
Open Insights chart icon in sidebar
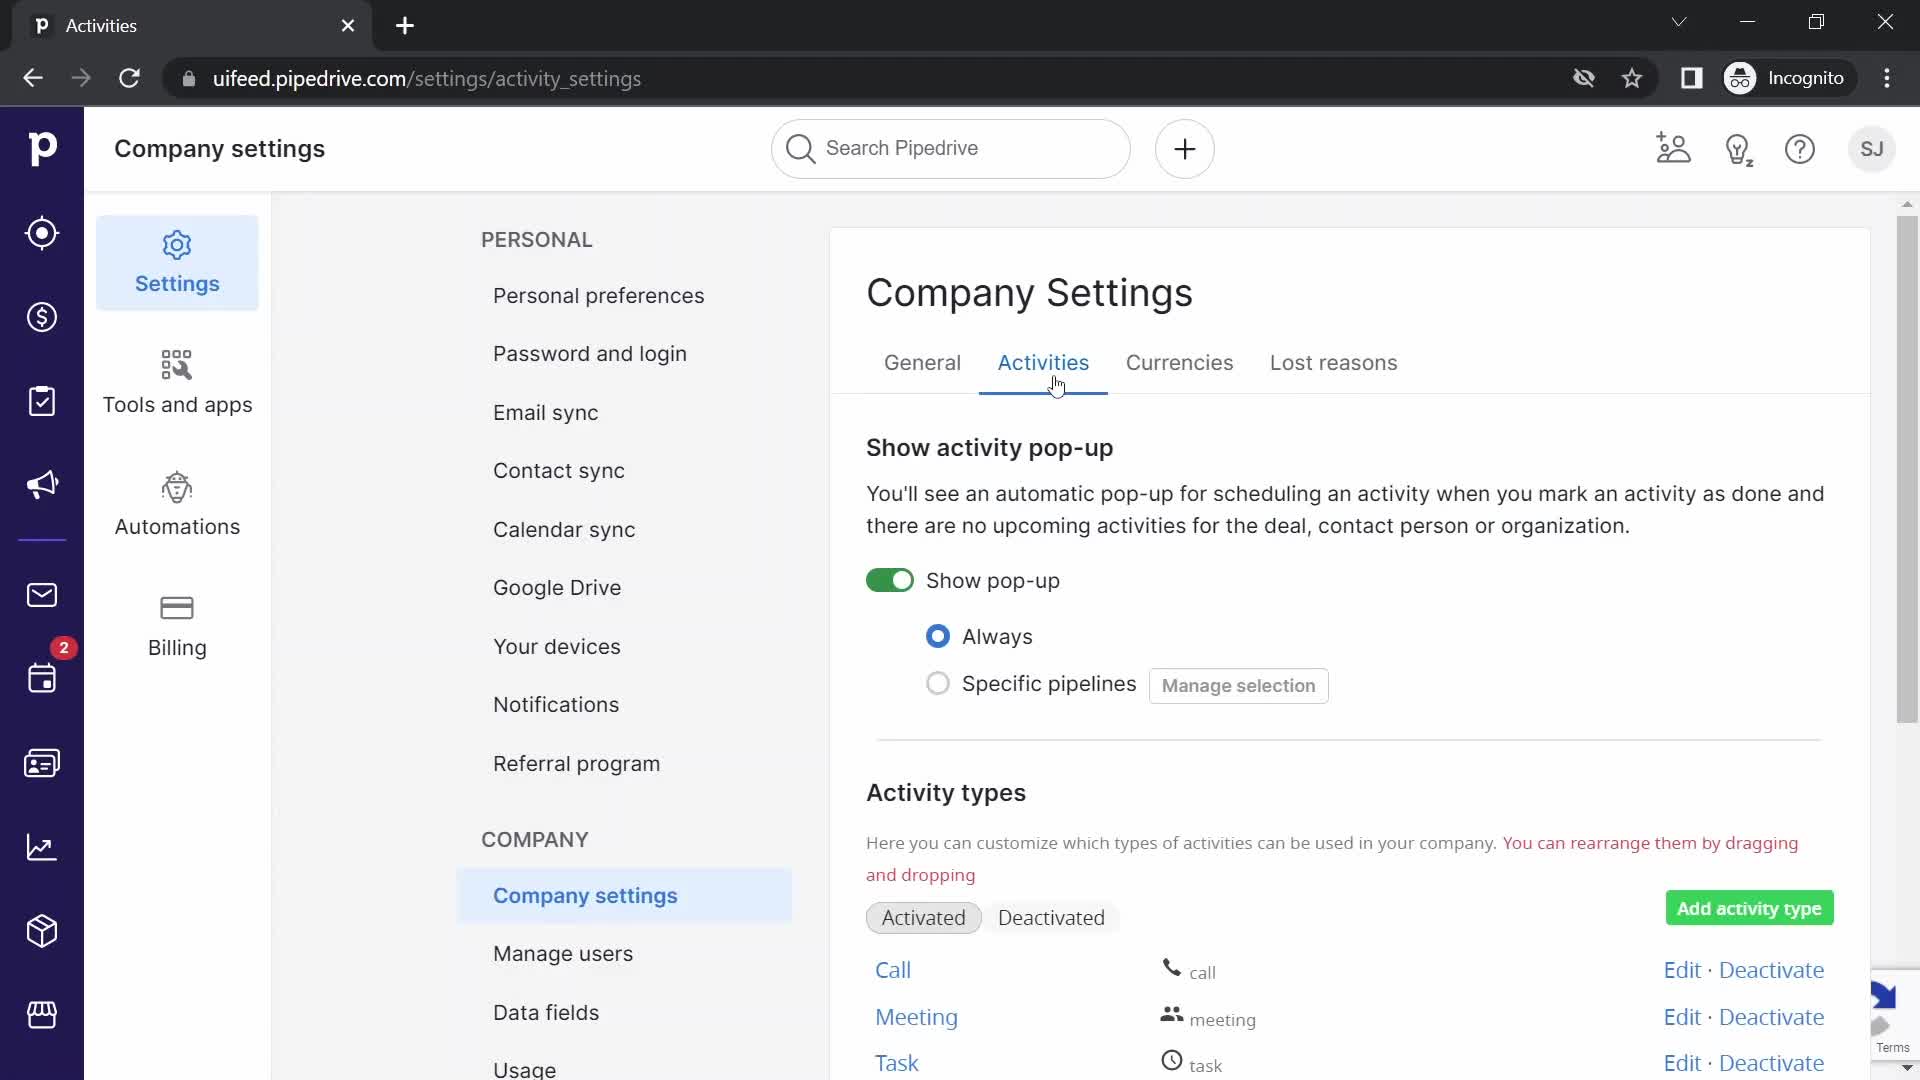point(42,847)
